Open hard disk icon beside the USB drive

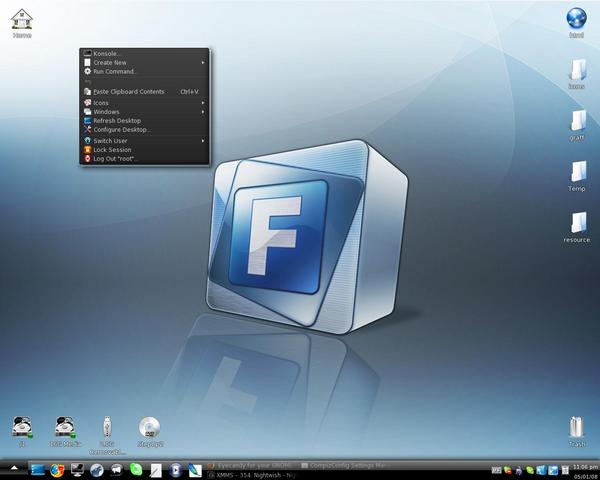65,432
